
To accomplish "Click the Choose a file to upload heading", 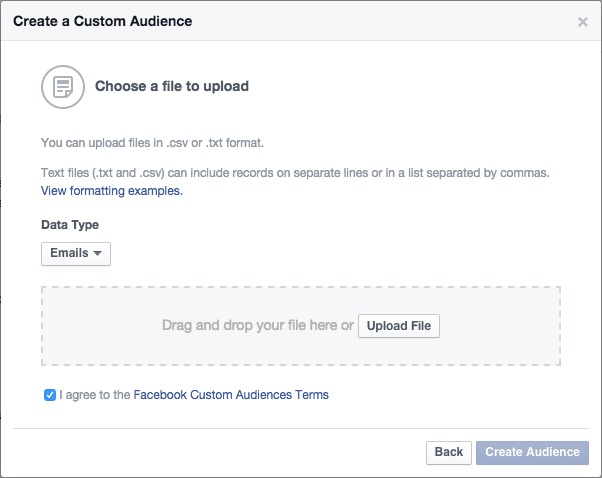I will 172,86.
